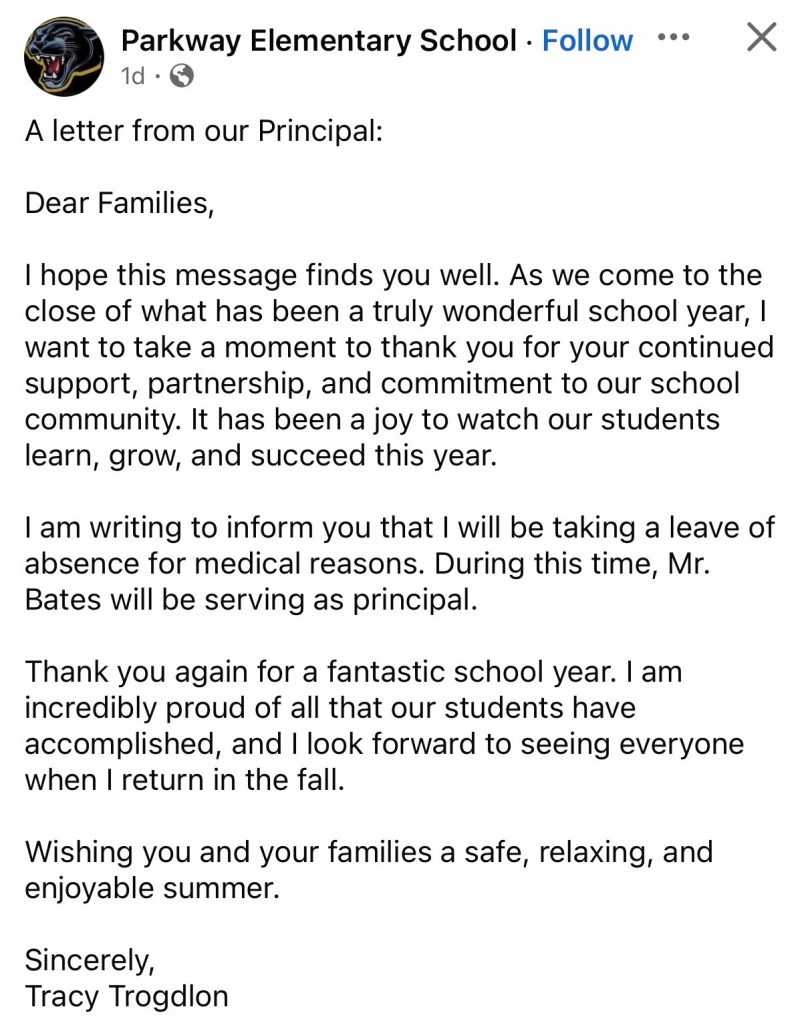Click the line 'when I return in the fall.'

pos(185,779)
